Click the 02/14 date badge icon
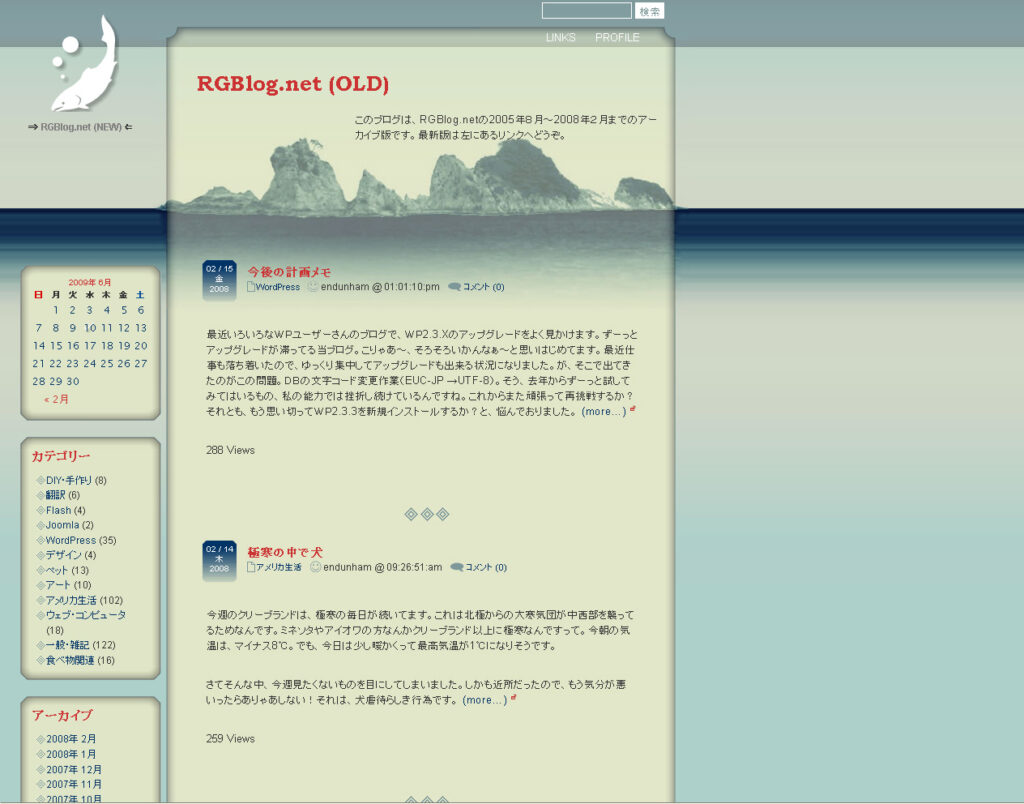The image size is (1024, 804). [219, 560]
